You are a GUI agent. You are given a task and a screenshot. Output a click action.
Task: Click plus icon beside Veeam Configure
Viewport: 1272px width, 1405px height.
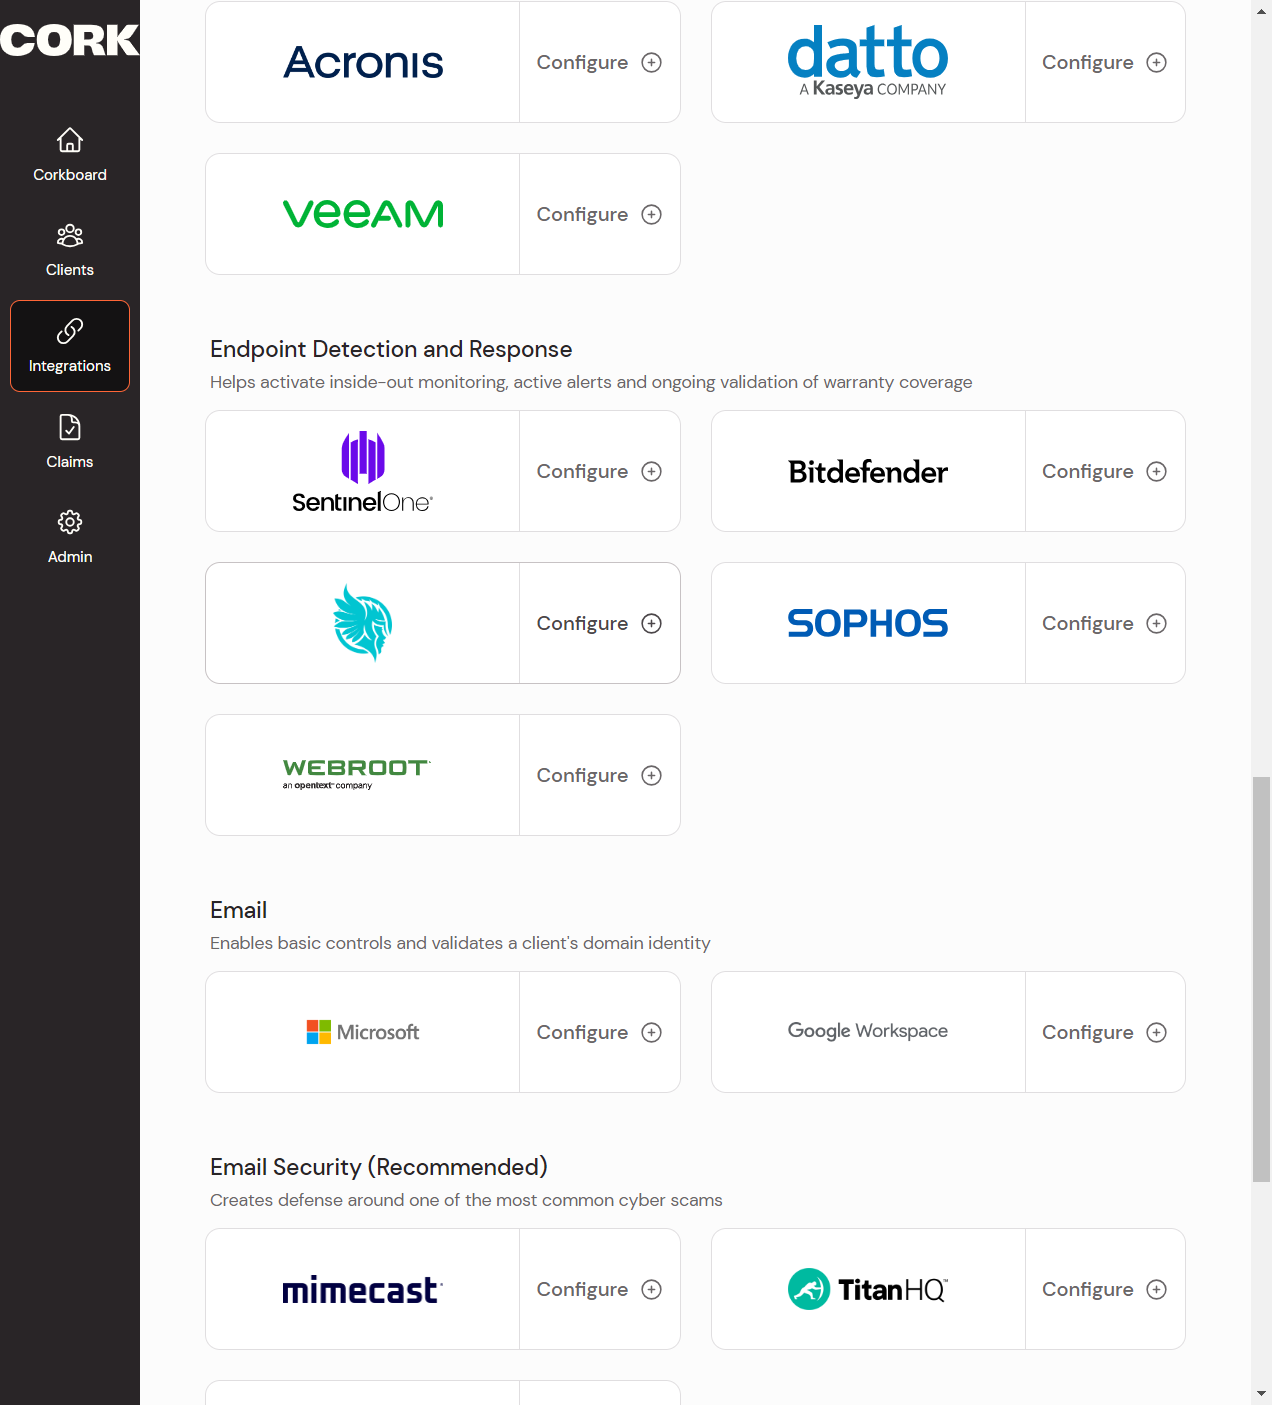point(652,214)
